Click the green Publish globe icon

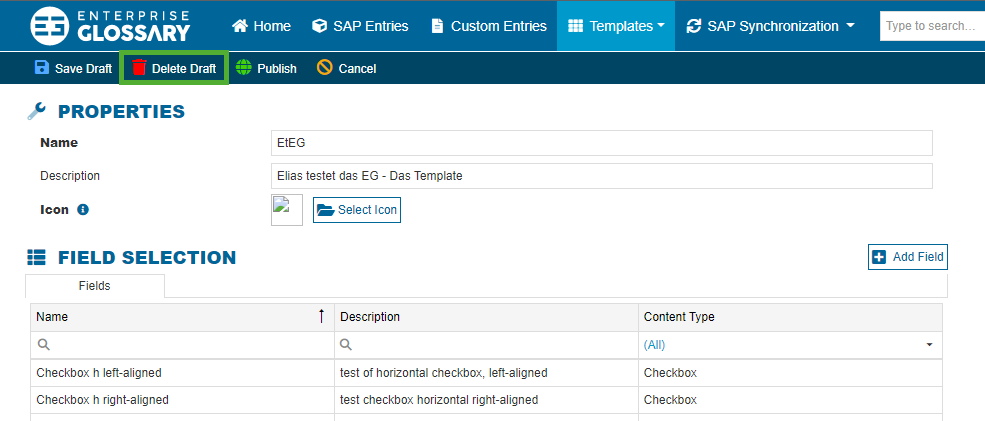tap(244, 68)
